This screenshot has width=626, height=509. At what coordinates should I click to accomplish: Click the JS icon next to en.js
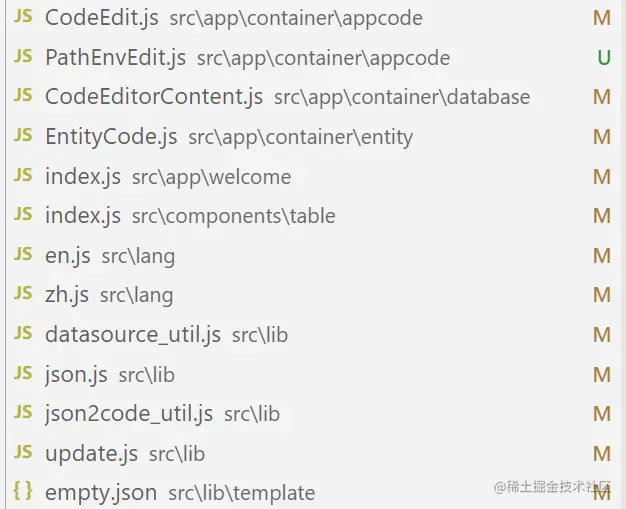(23, 254)
